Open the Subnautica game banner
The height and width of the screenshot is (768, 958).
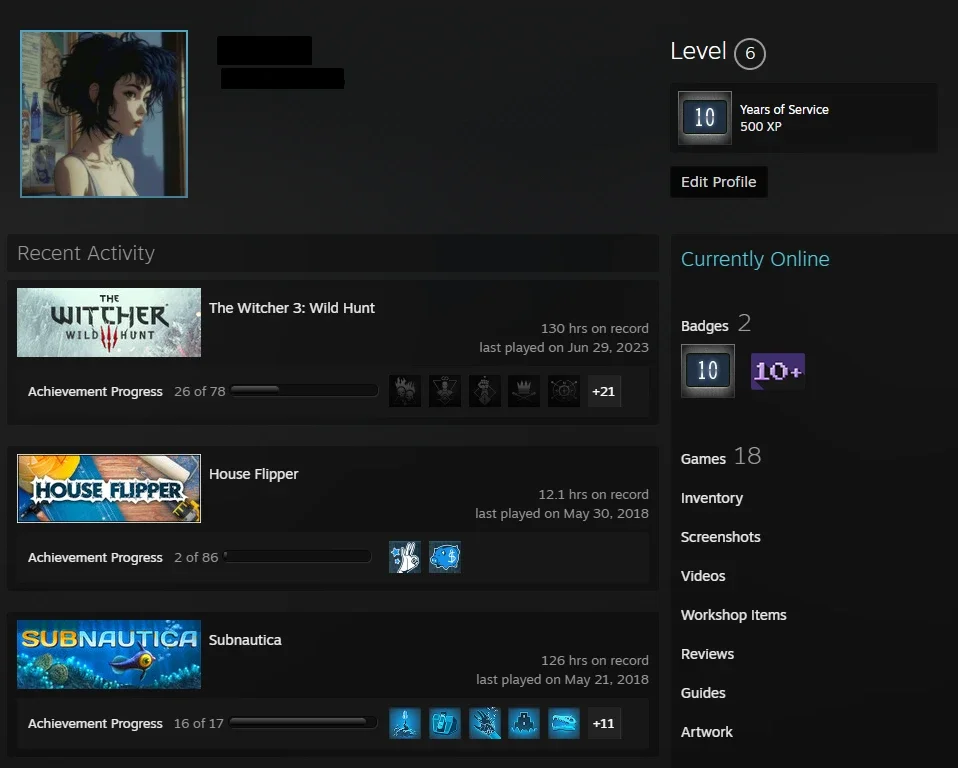point(109,654)
